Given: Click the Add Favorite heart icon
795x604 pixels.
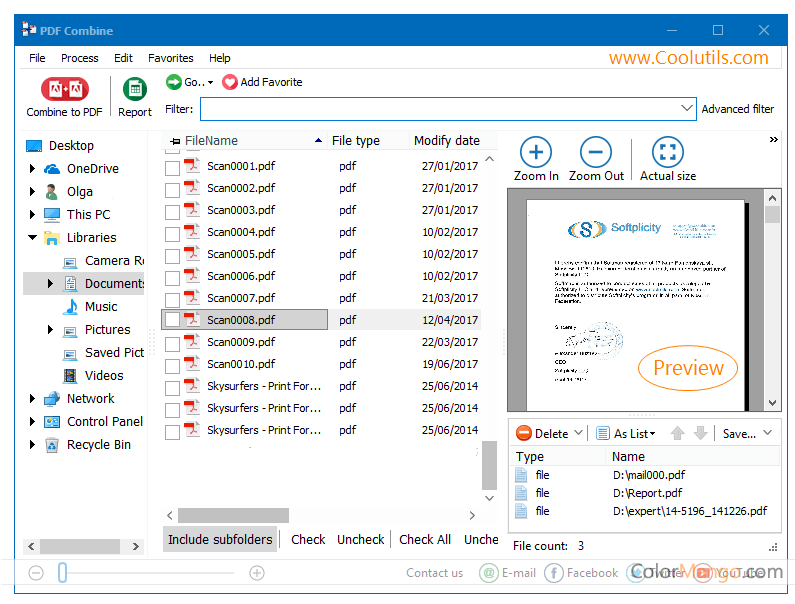Looking at the screenshot, I should click(x=230, y=82).
